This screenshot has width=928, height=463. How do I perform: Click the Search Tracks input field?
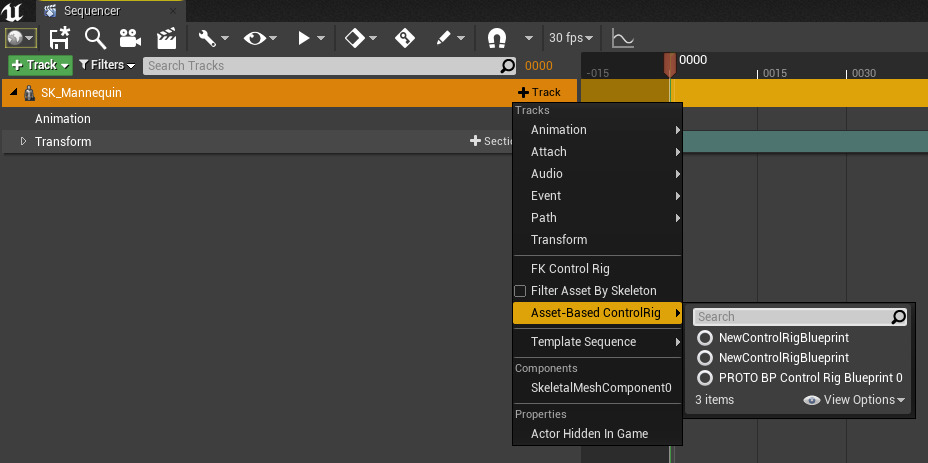(322, 65)
